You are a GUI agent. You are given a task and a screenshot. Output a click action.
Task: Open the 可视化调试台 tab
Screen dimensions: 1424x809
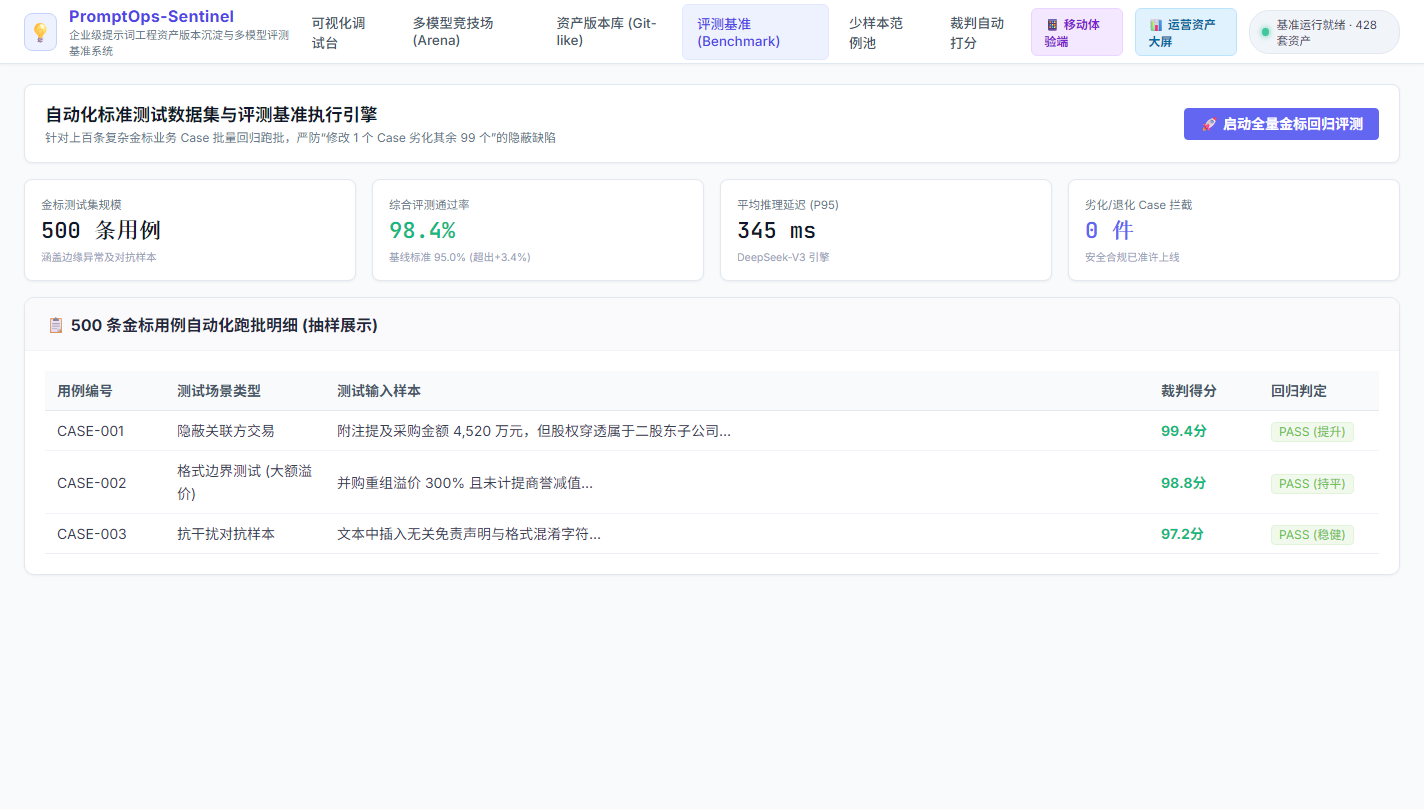click(x=343, y=32)
